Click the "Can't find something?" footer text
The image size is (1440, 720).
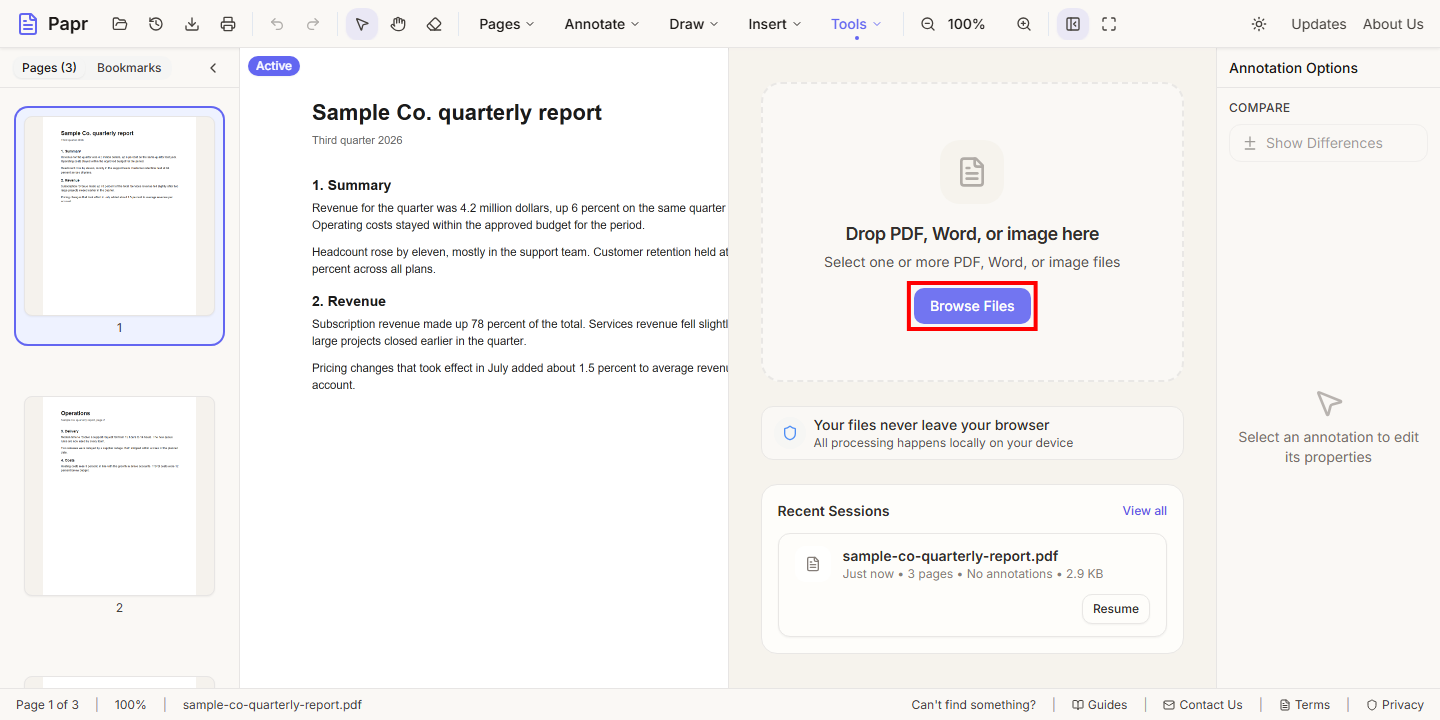coord(974,705)
